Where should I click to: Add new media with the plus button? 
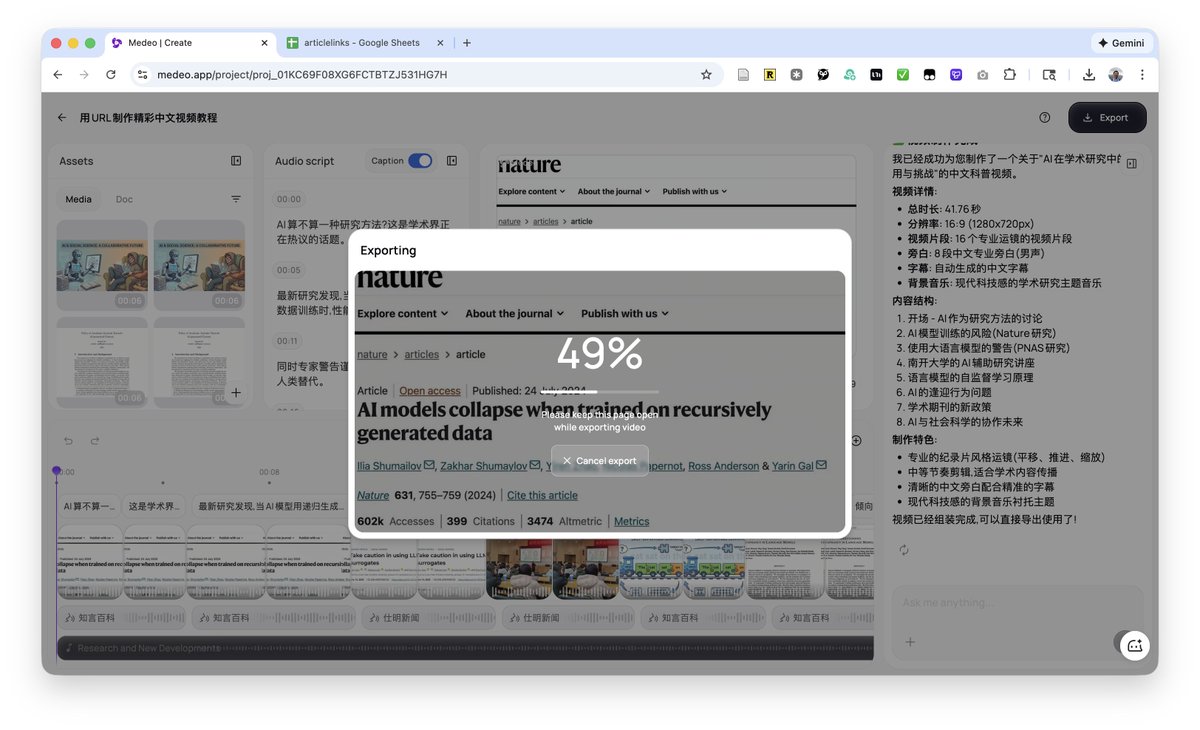point(236,393)
